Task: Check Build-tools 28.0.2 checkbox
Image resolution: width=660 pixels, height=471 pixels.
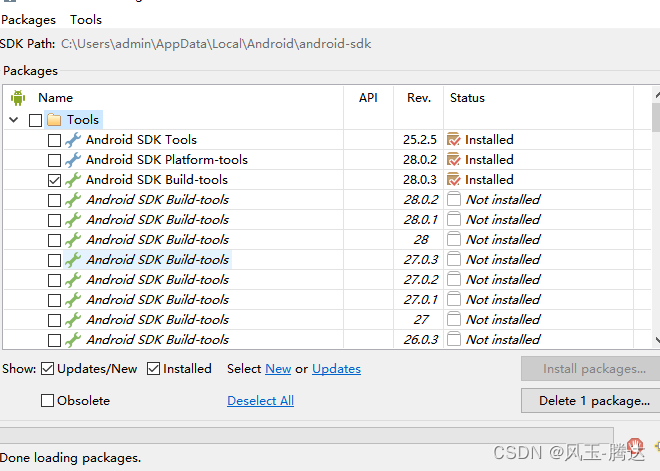Action: tap(54, 200)
